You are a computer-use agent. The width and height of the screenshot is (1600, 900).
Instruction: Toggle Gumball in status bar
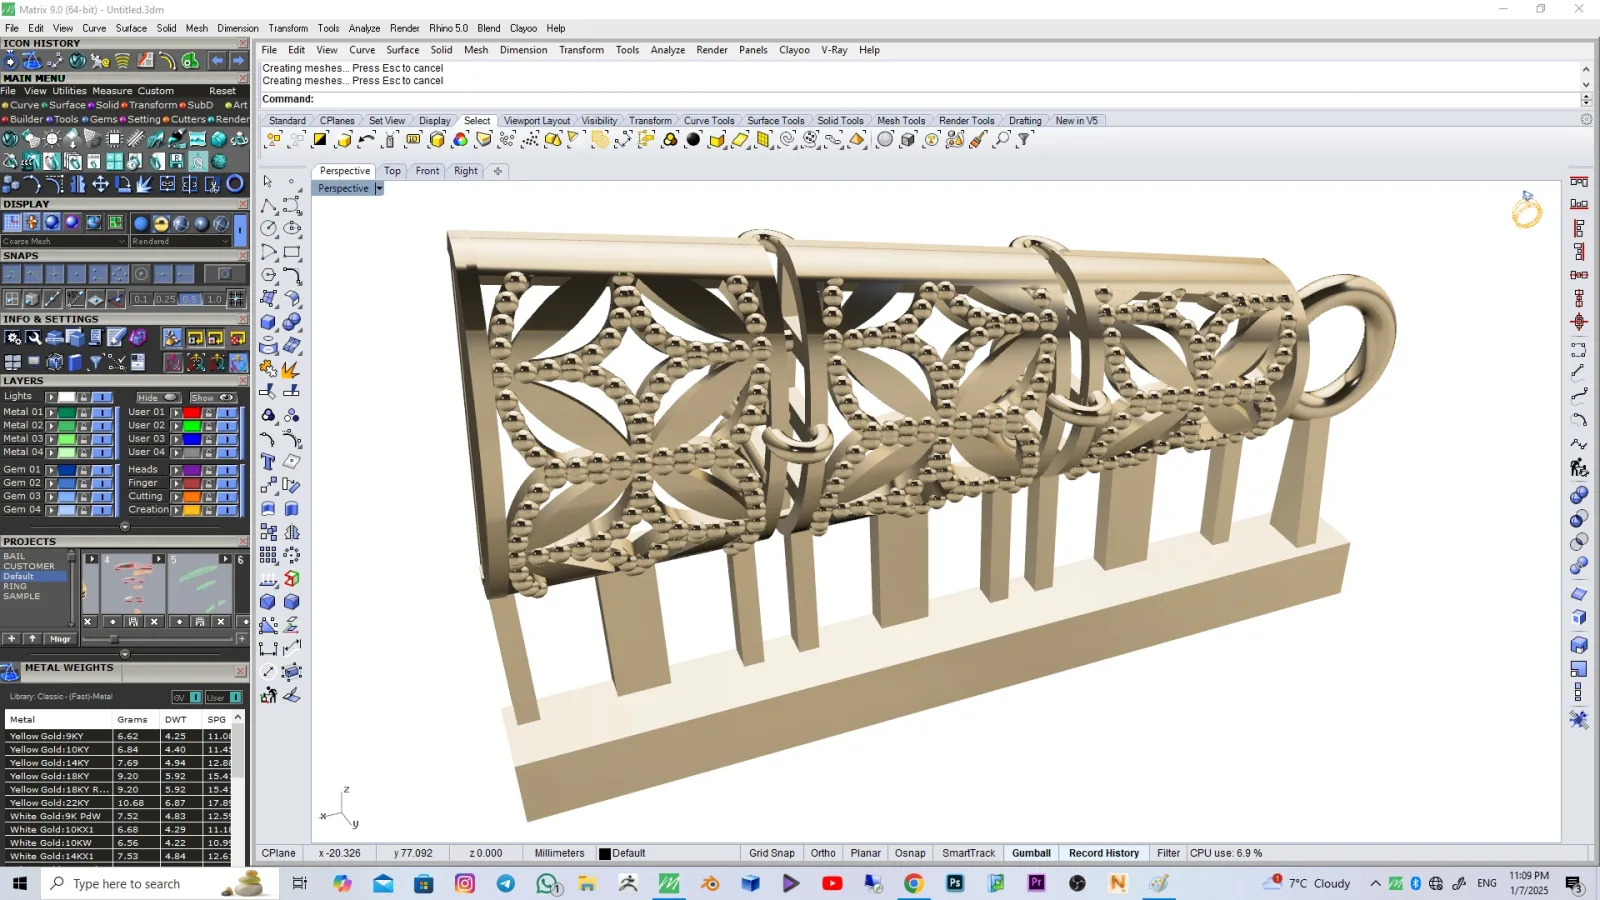pos(1031,854)
